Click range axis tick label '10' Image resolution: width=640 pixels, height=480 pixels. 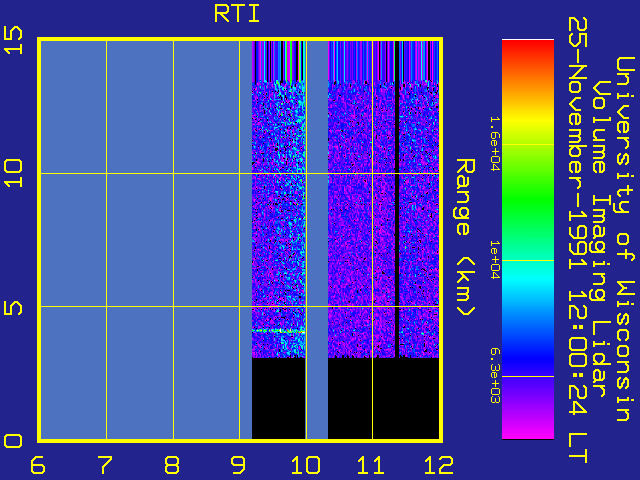[13, 173]
